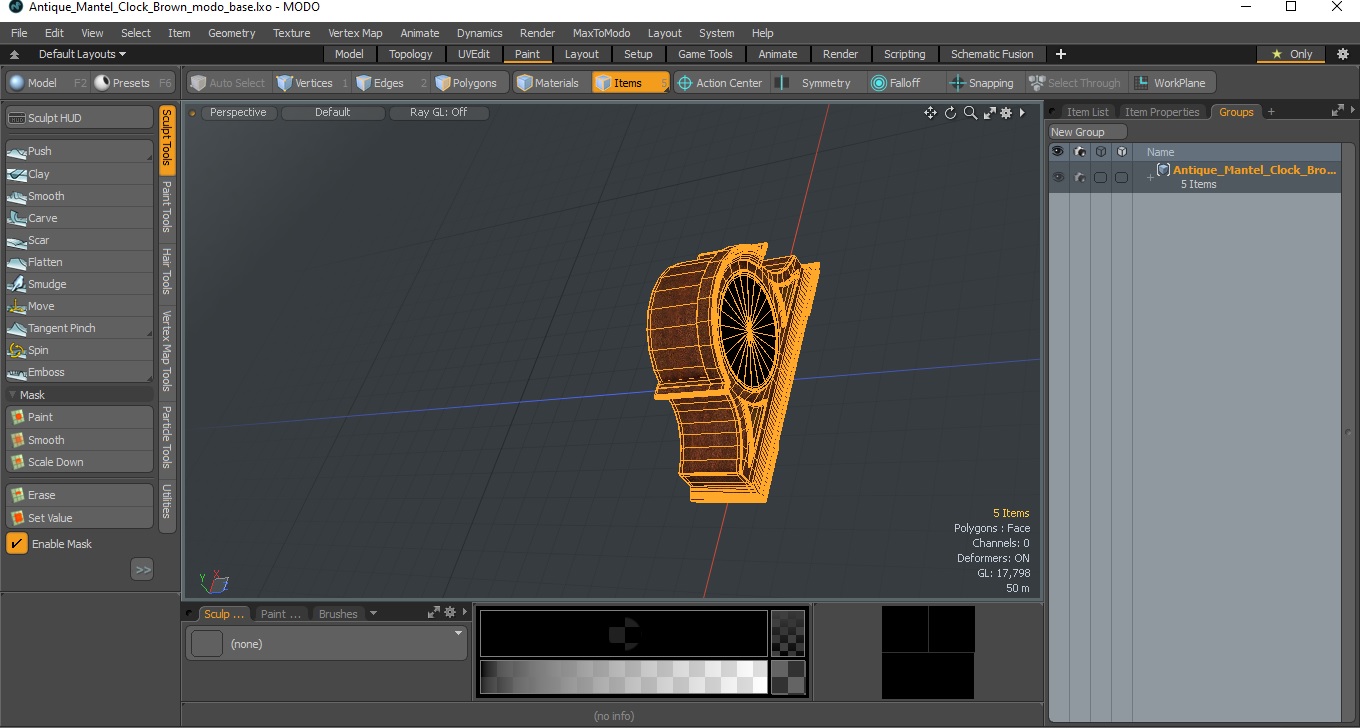Toggle Auto Select mode
The height and width of the screenshot is (728, 1360).
[228, 83]
